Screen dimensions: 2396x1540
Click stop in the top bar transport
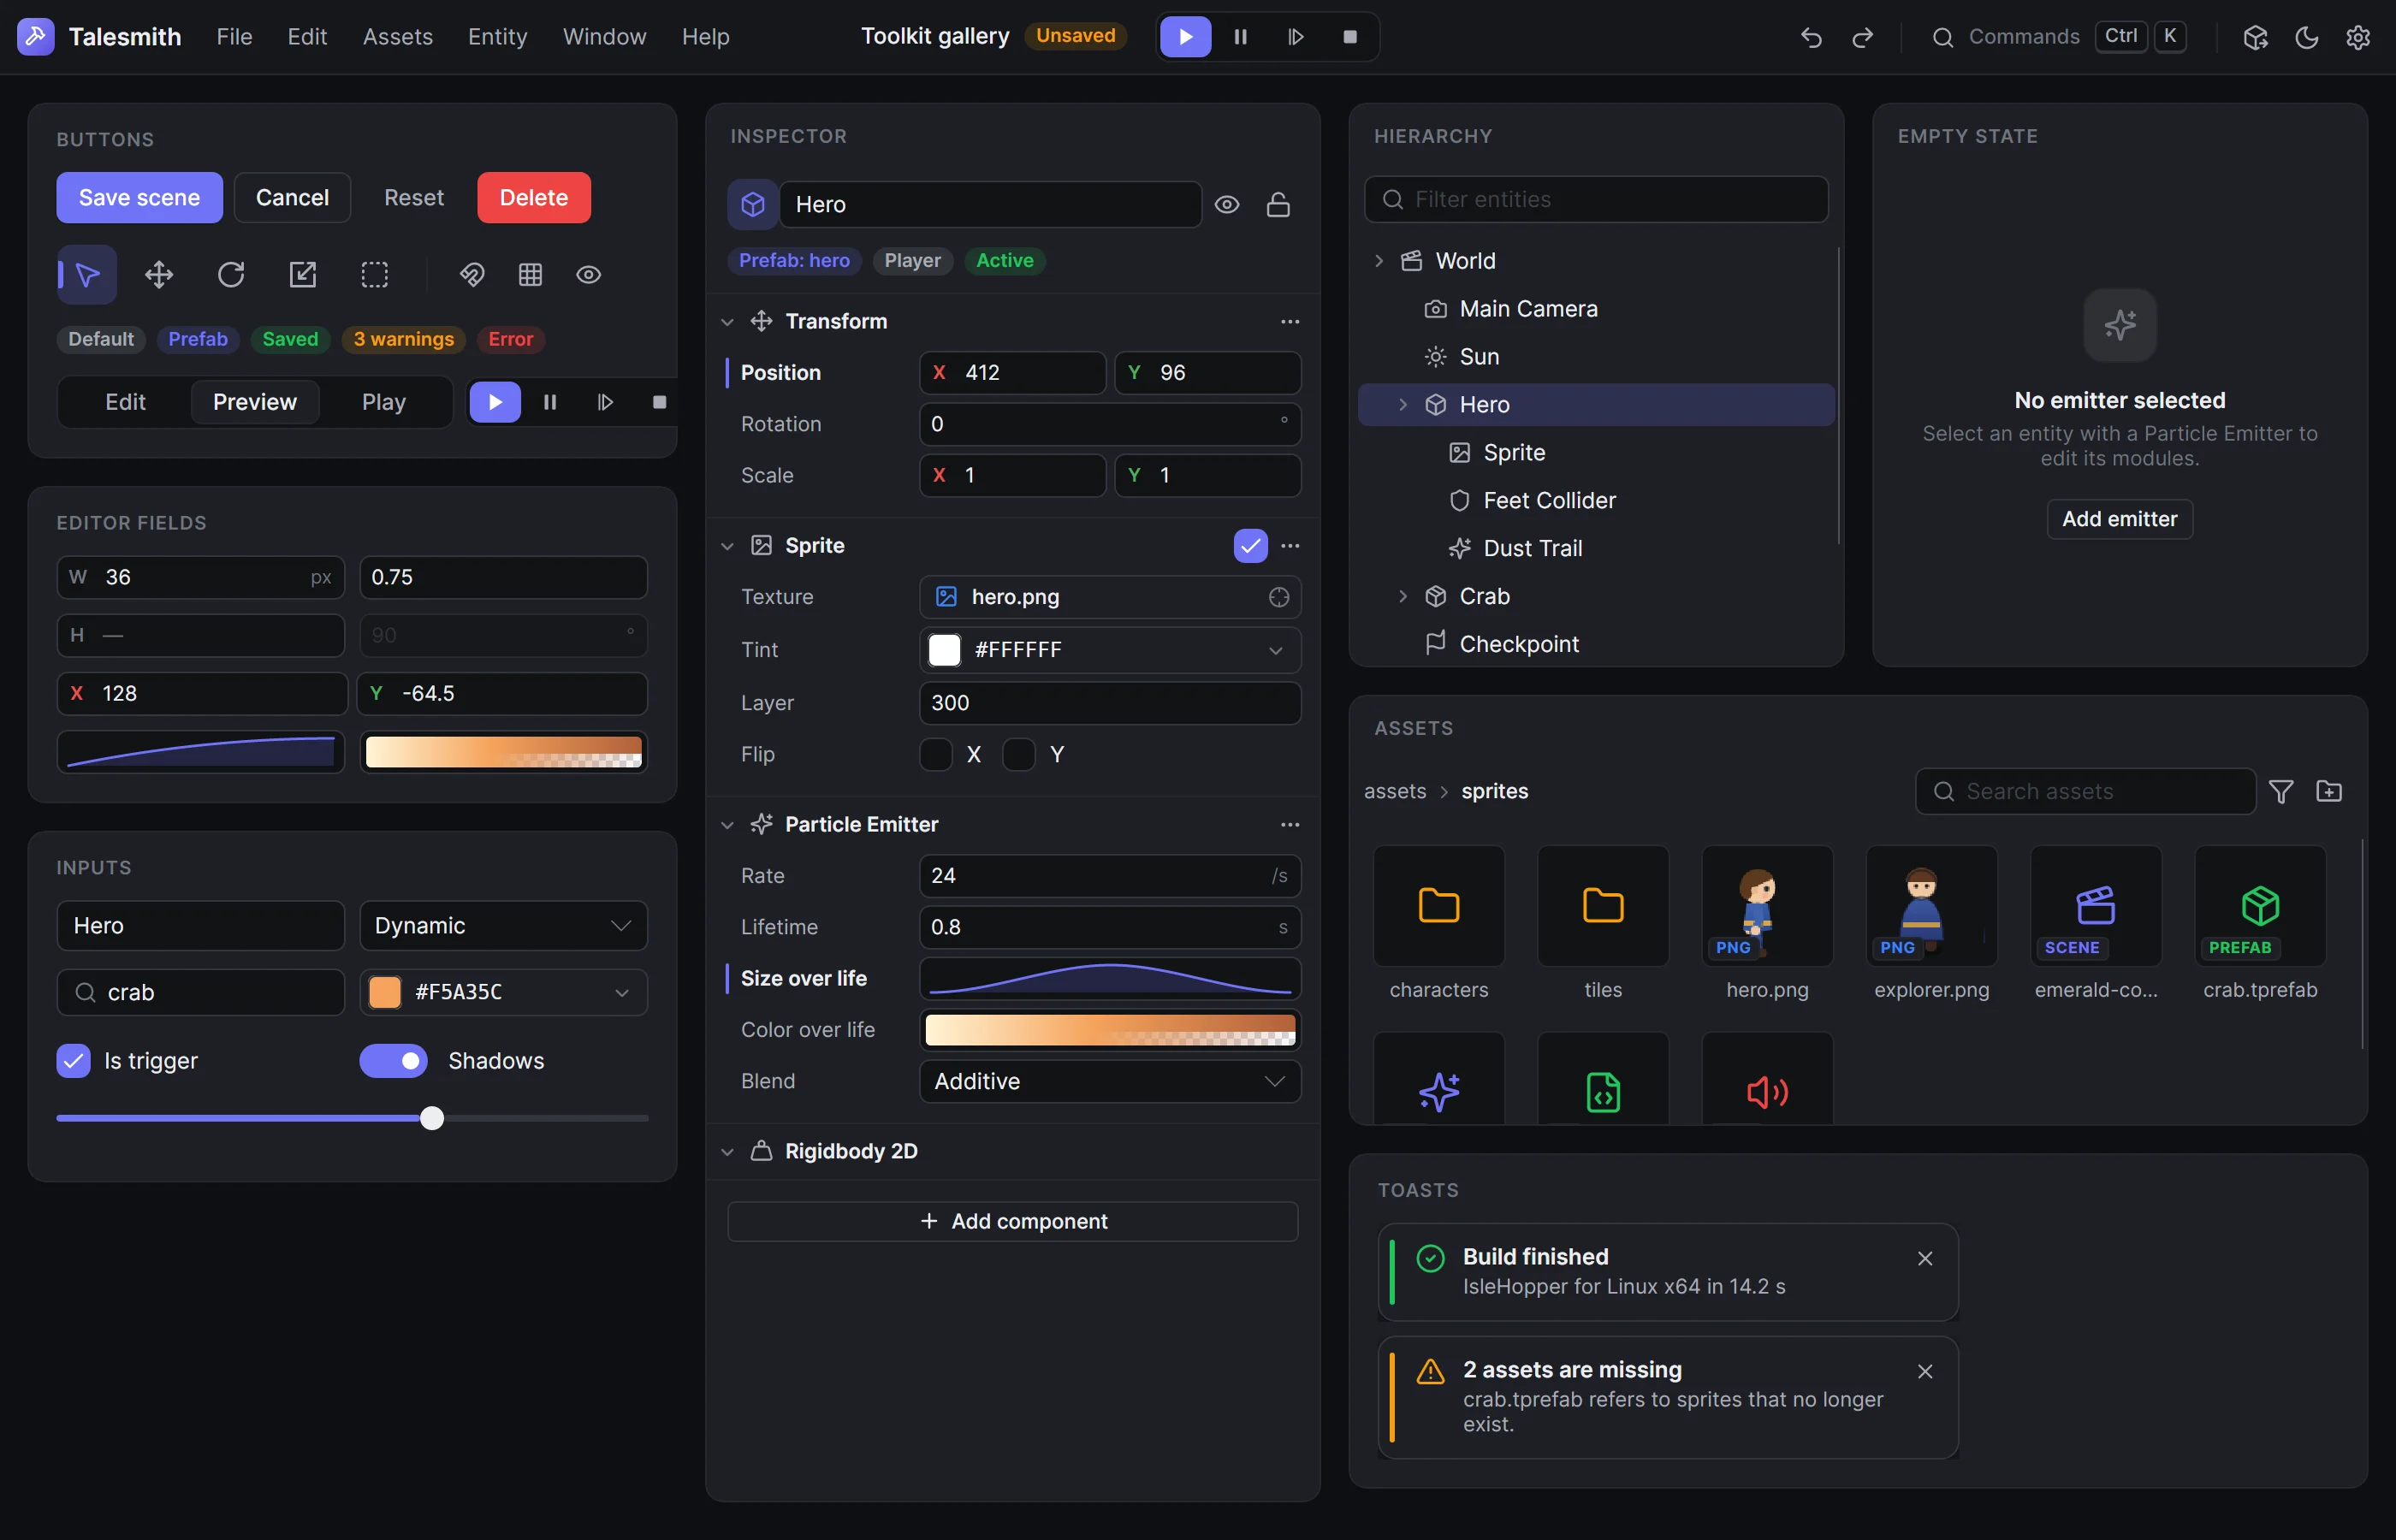click(1349, 37)
